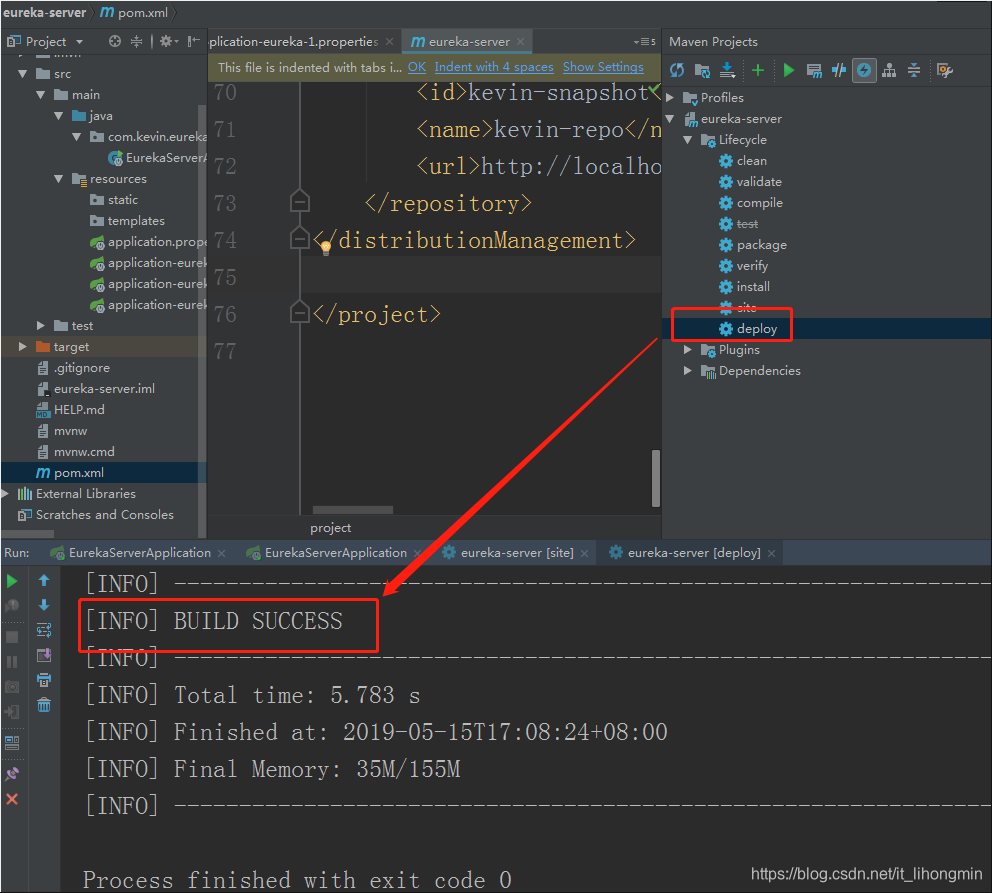Jump up the stack trace arrow

click(x=44, y=580)
